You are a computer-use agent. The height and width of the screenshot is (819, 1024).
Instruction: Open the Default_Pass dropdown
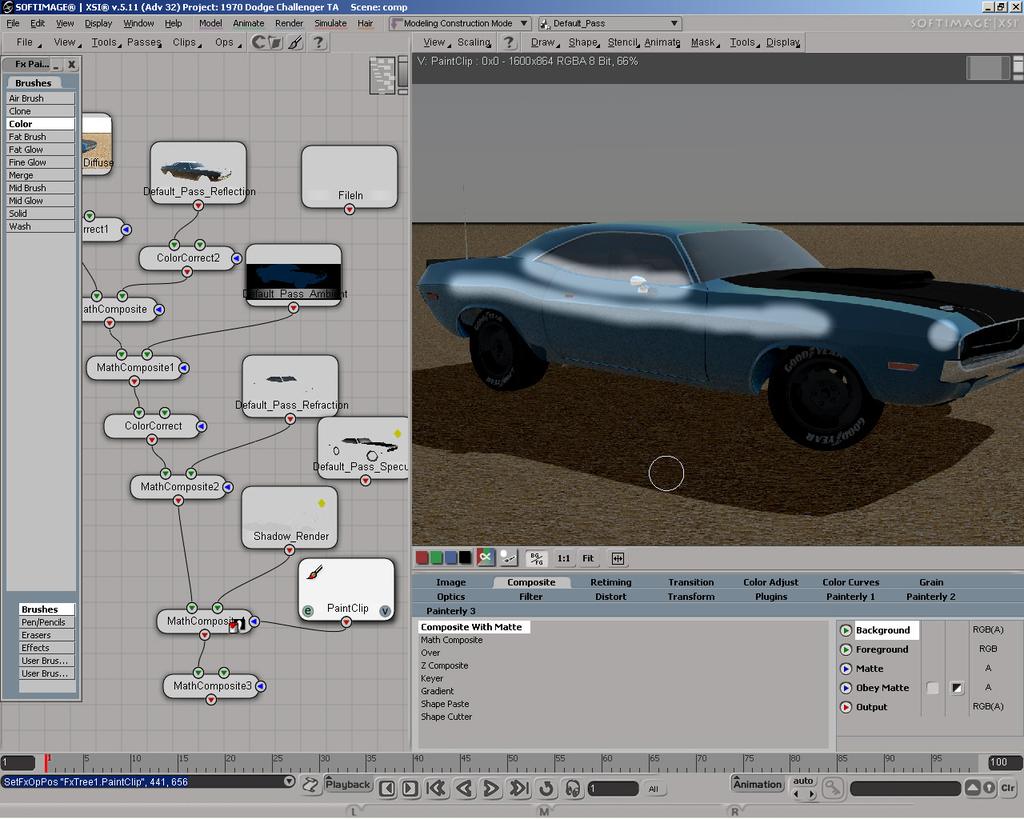click(x=609, y=24)
